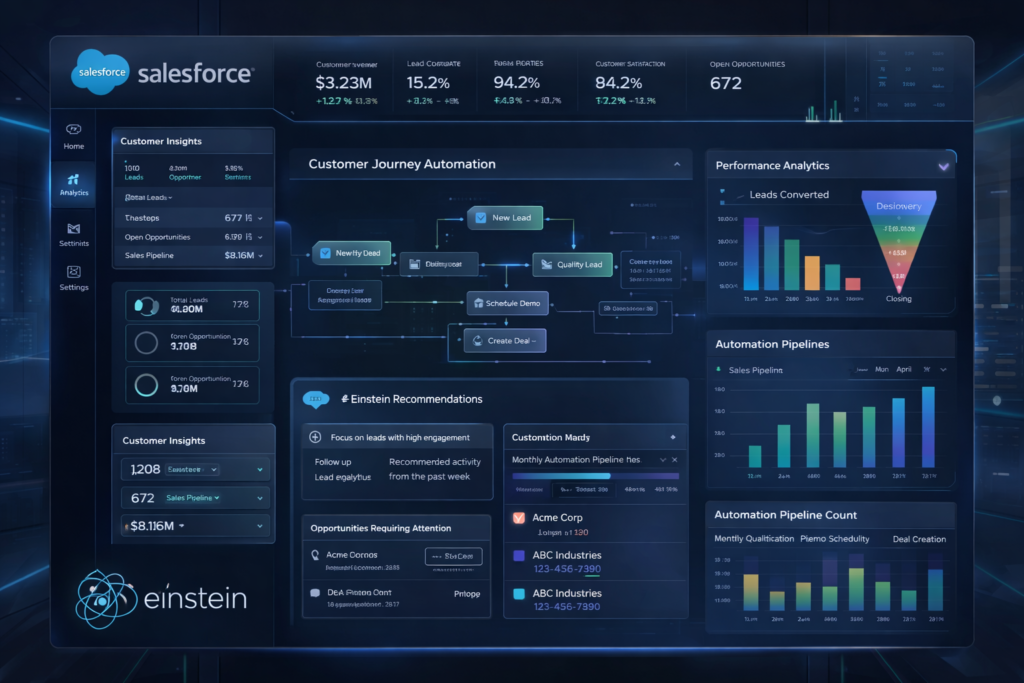Viewport: 1024px width, 683px height.
Task: Collapse the Customer Journey Automation header
Action: 677,163
